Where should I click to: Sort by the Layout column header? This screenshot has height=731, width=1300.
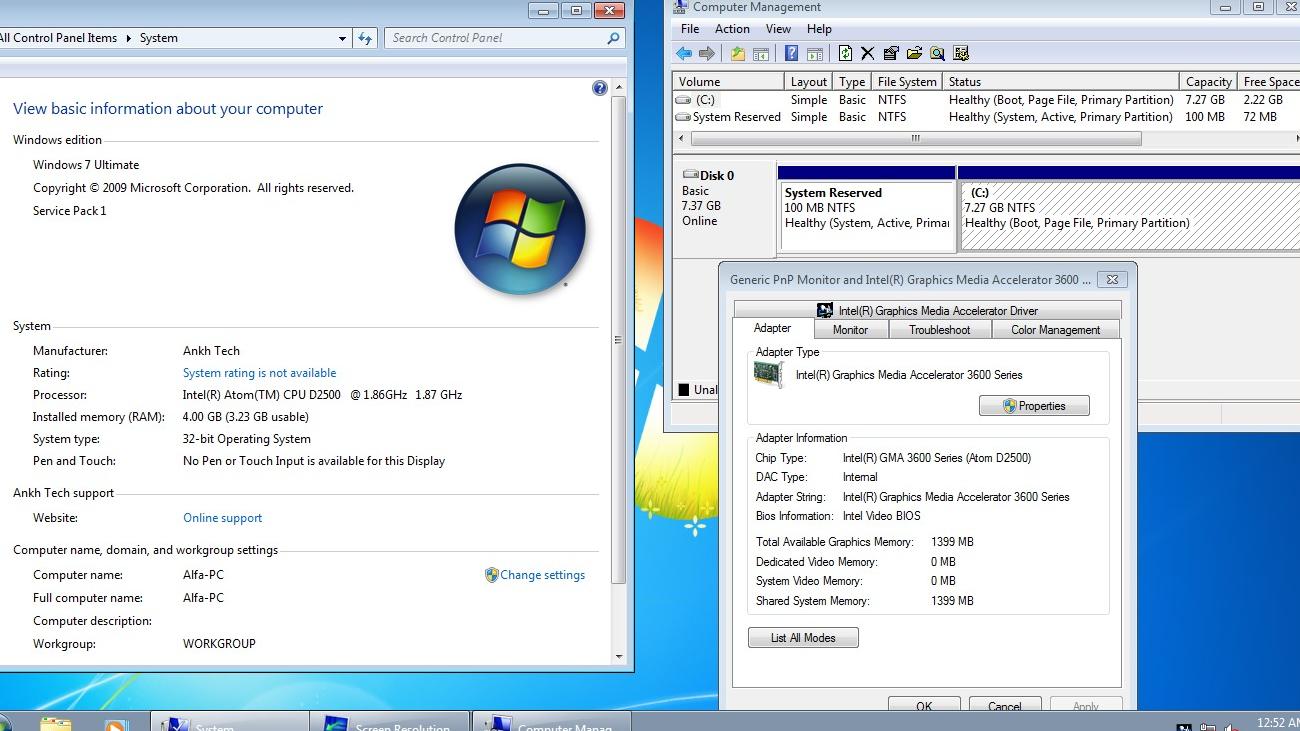click(x=809, y=82)
